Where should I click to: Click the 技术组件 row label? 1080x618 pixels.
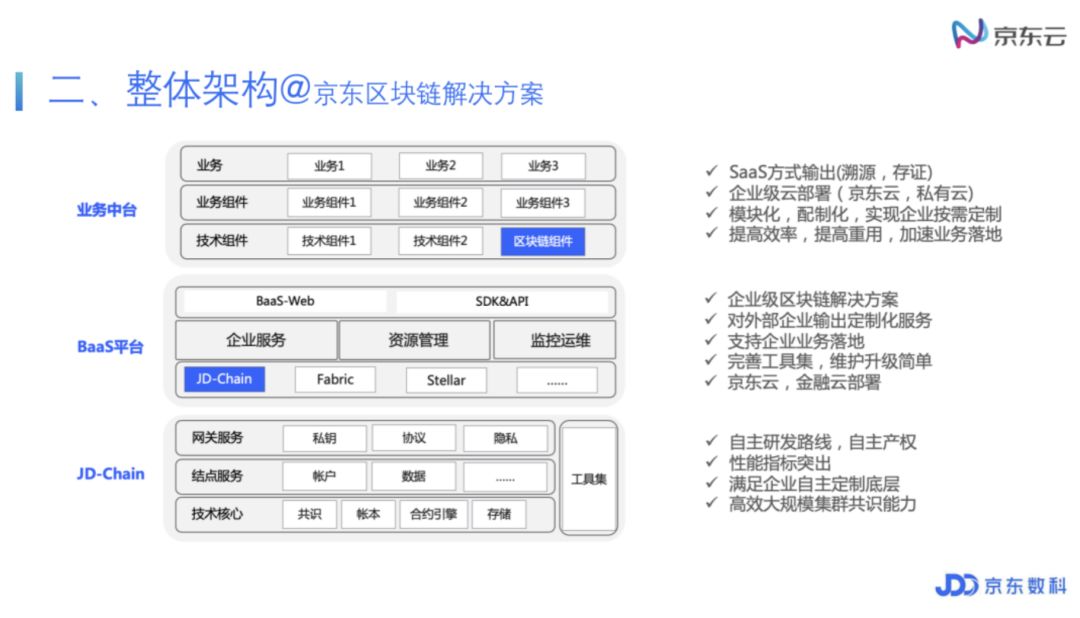coord(222,240)
